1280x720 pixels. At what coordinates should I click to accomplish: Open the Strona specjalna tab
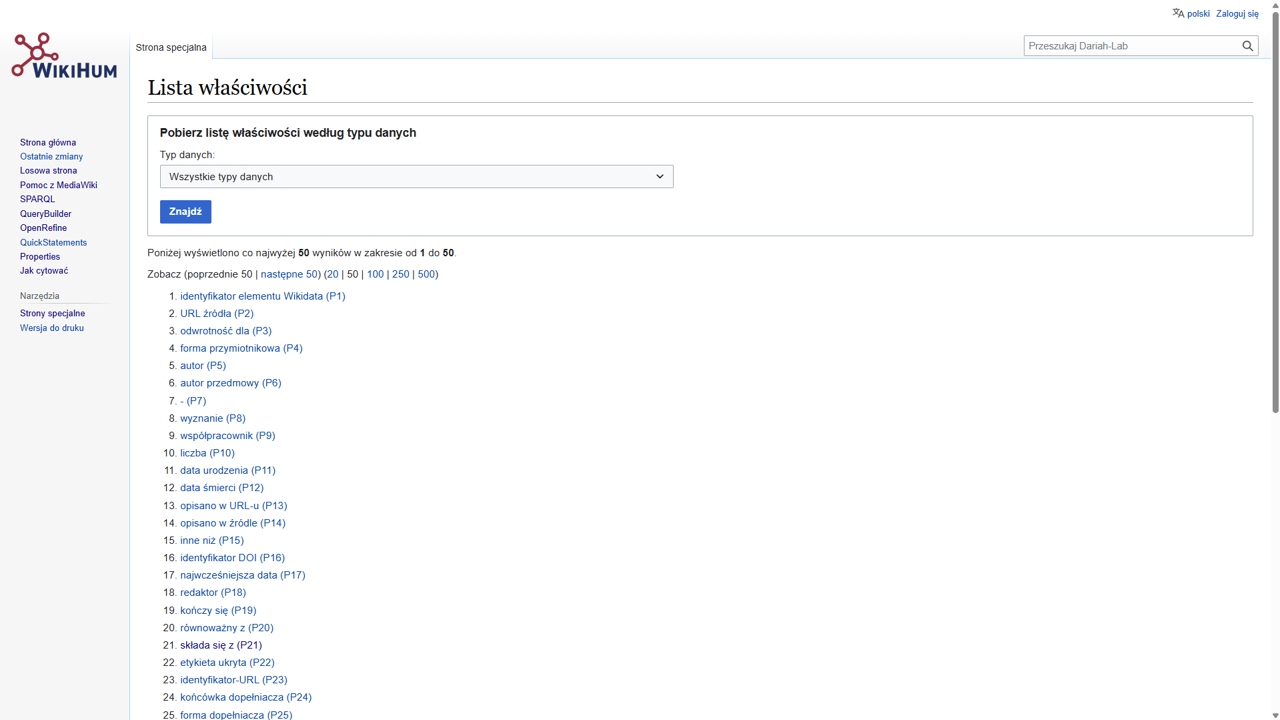[171, 47]
